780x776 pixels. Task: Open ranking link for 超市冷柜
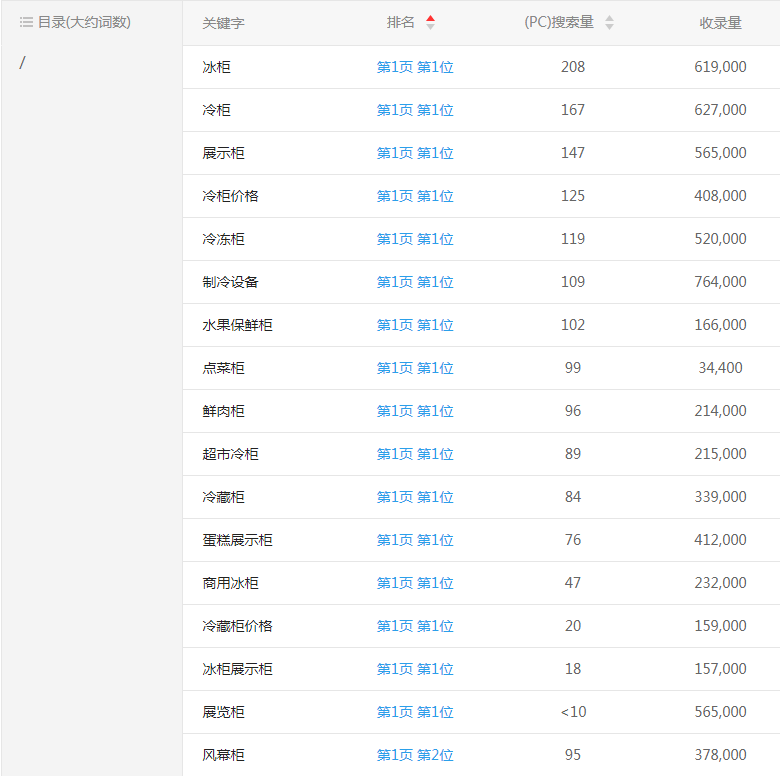[x=415, y=454]
